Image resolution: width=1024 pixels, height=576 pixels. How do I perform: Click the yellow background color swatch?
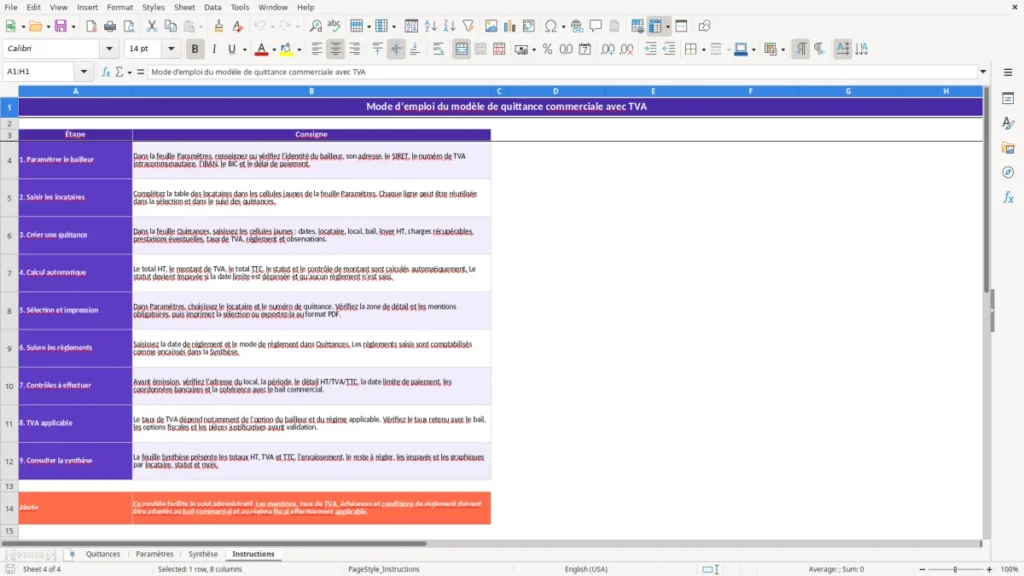point(286,49)
